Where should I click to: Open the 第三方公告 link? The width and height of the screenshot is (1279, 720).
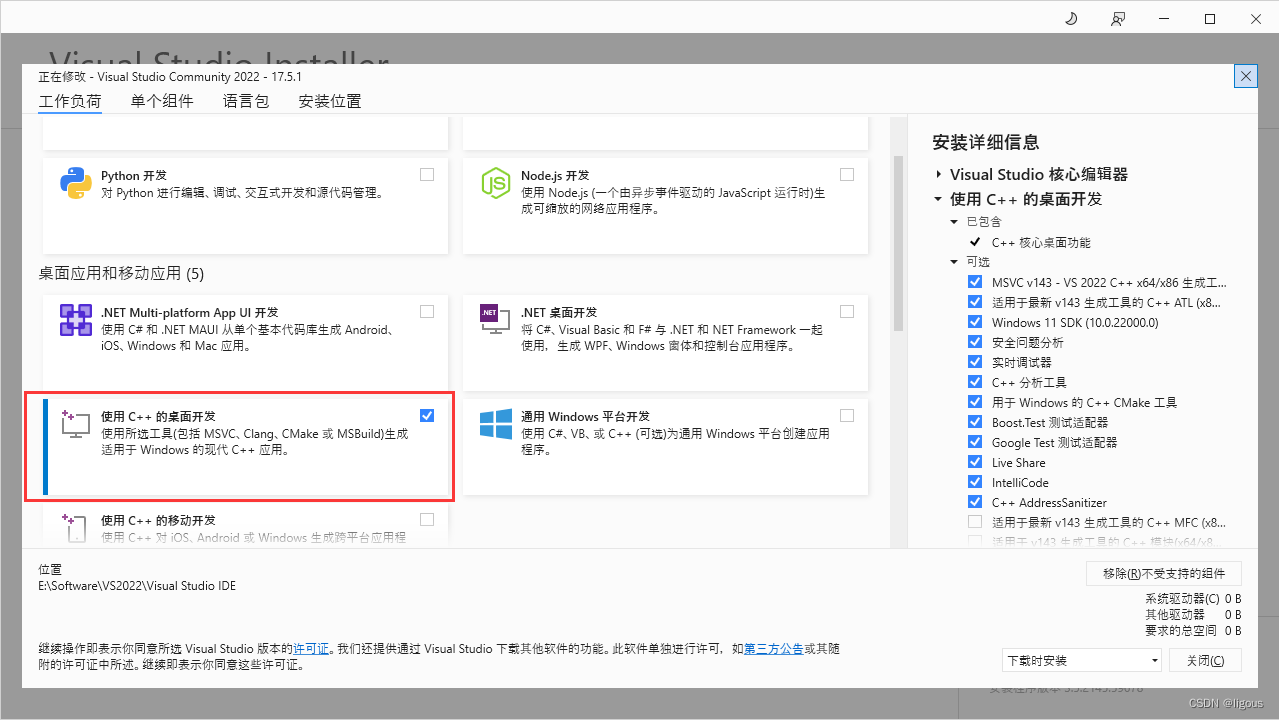coord(773,649)
